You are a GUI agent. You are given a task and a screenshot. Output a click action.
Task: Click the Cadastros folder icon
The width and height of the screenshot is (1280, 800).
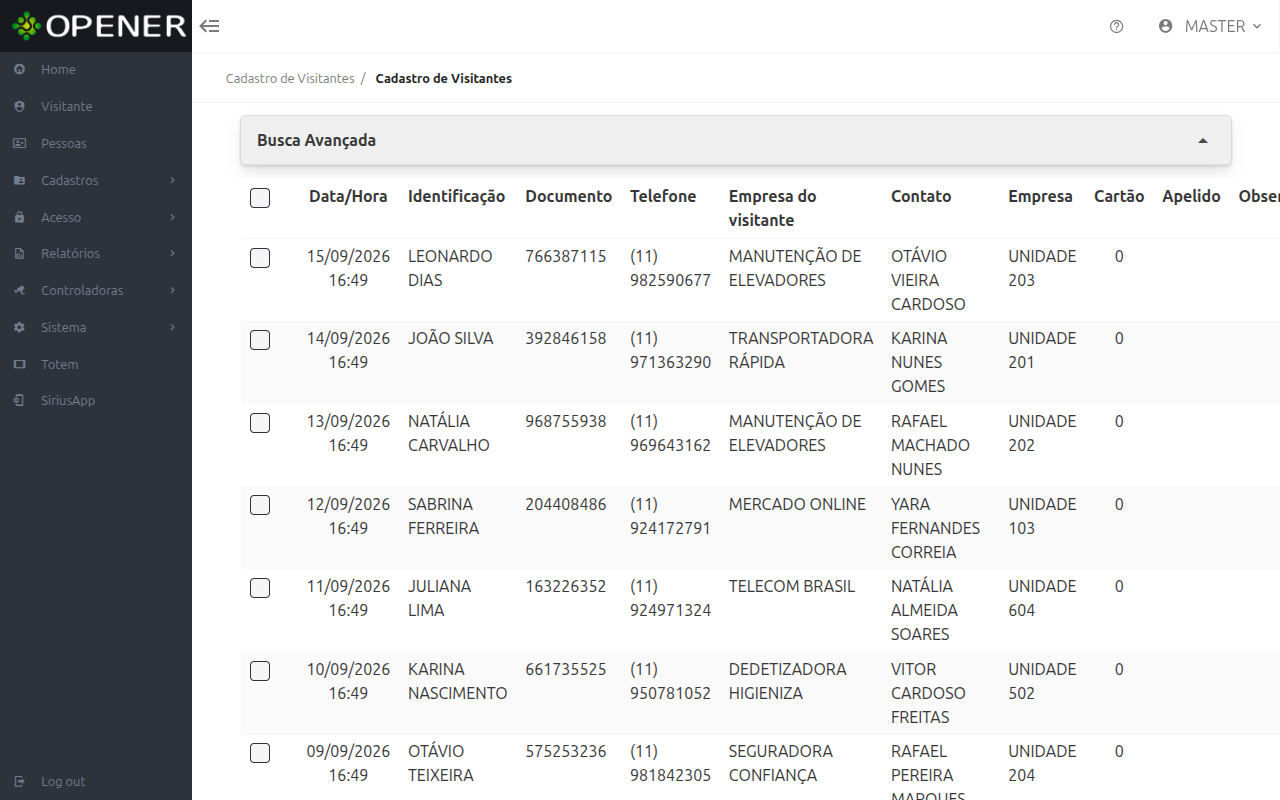(x=19, y=180)
